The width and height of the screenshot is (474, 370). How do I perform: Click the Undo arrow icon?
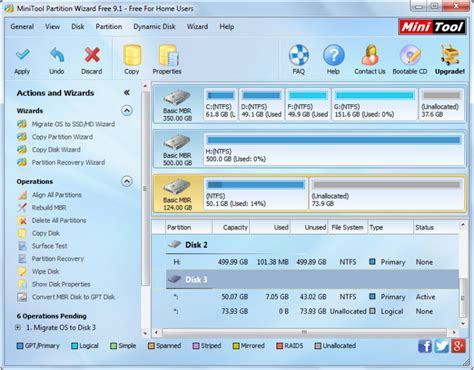tap(57, 55)
